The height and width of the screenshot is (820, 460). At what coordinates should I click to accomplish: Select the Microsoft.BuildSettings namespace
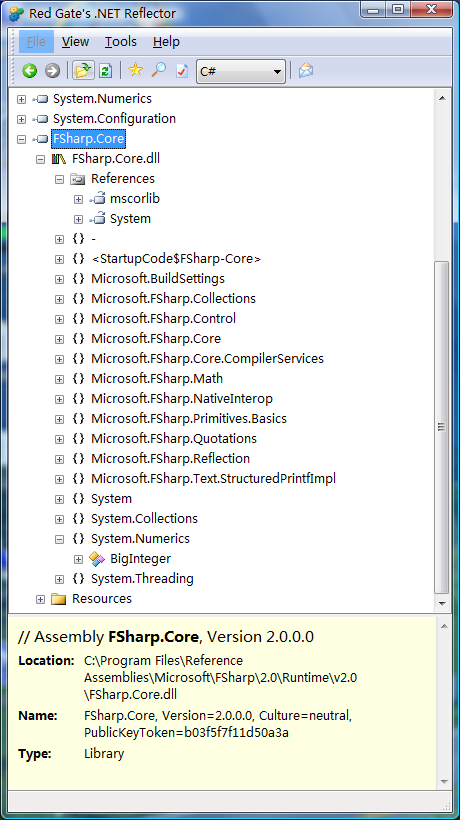[x=158, y=278]
